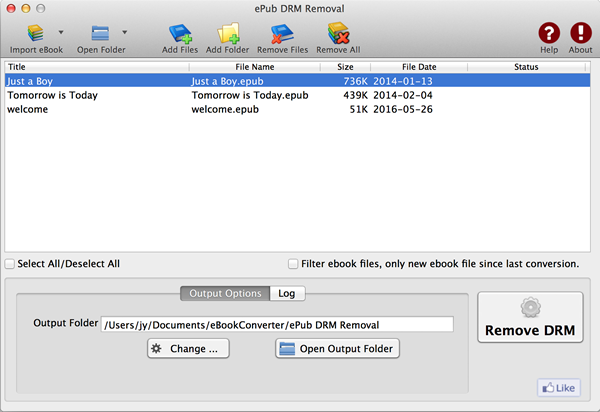Click the size value '439K'

pos(355,95)
